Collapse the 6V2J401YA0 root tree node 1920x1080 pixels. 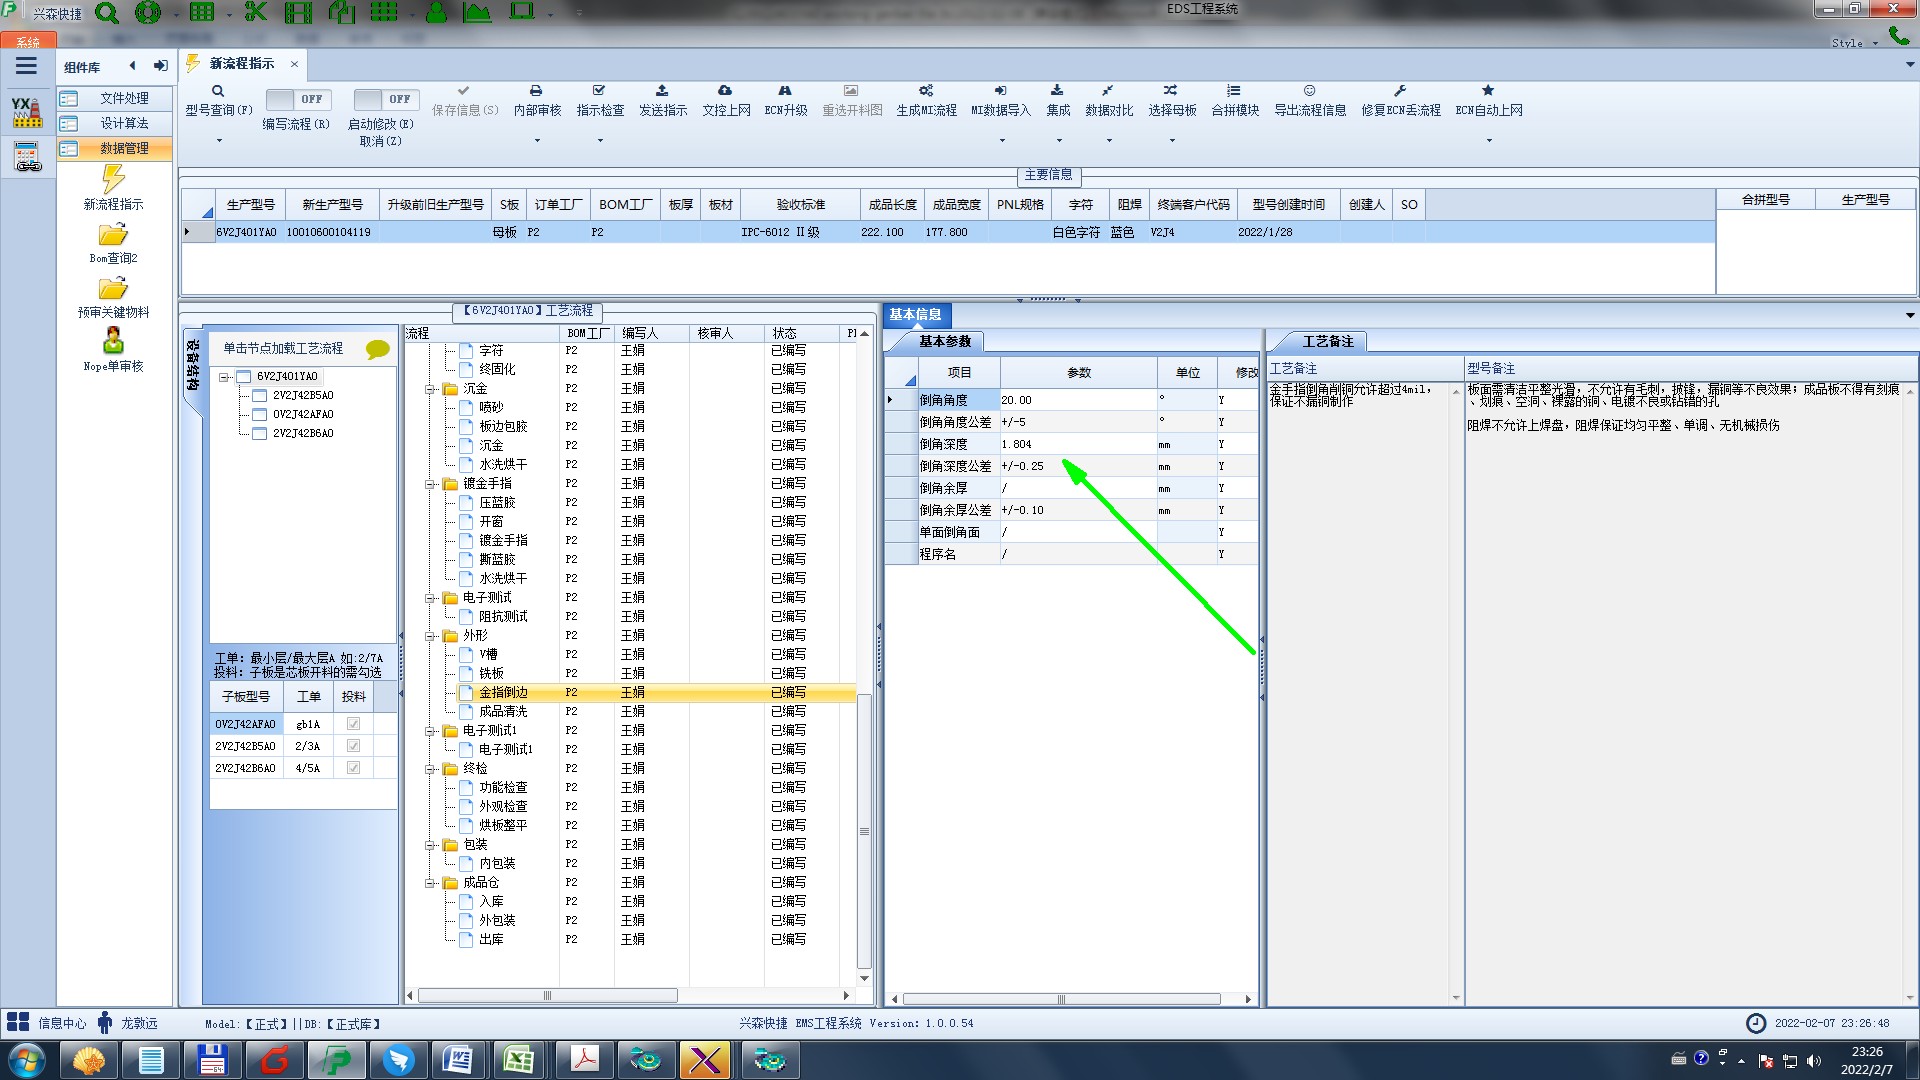coord(224,377)
